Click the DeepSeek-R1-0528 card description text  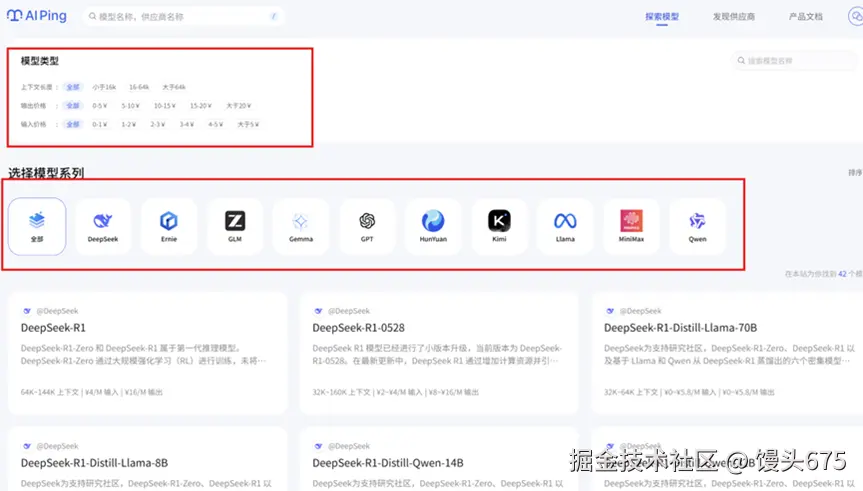click(x=437, y=354)
